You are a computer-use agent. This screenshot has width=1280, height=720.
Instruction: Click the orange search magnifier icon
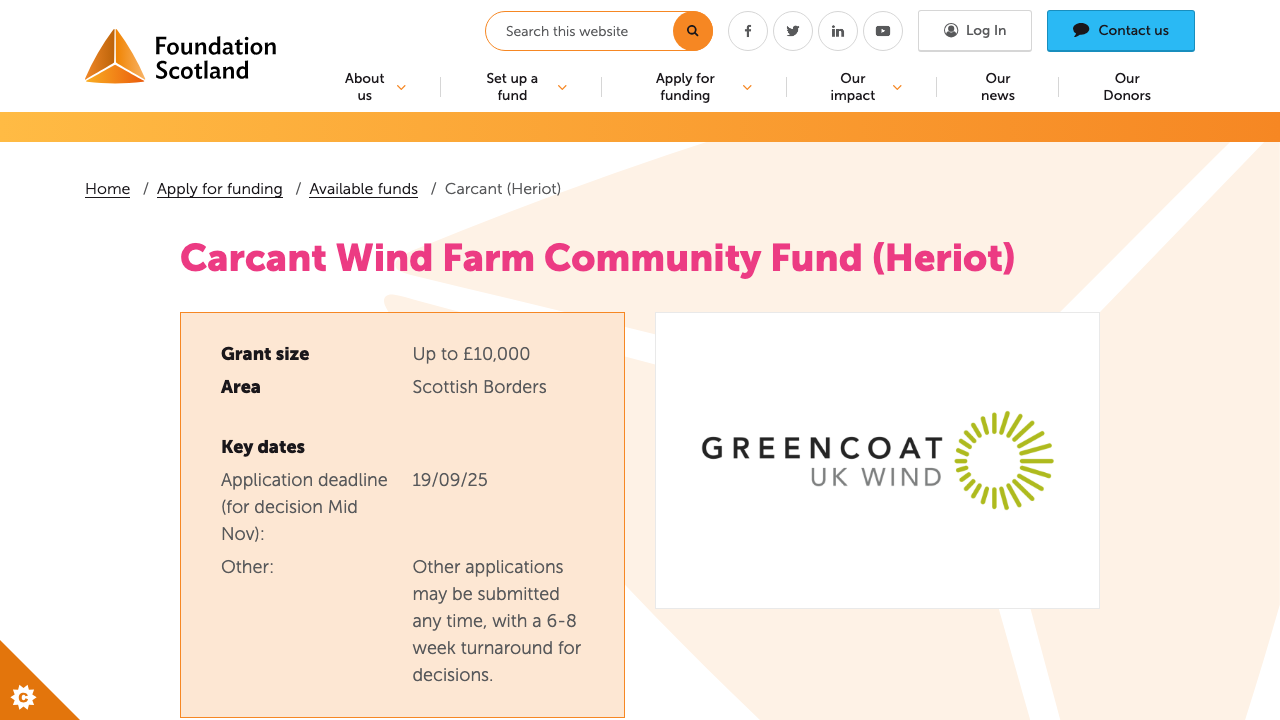(692, 31)
